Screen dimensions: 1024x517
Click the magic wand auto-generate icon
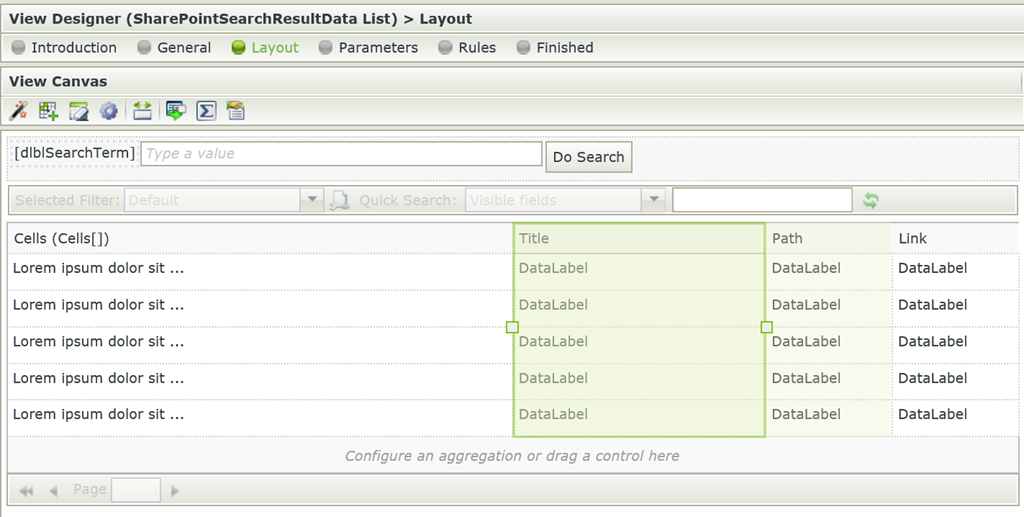[x=18, y=111]
